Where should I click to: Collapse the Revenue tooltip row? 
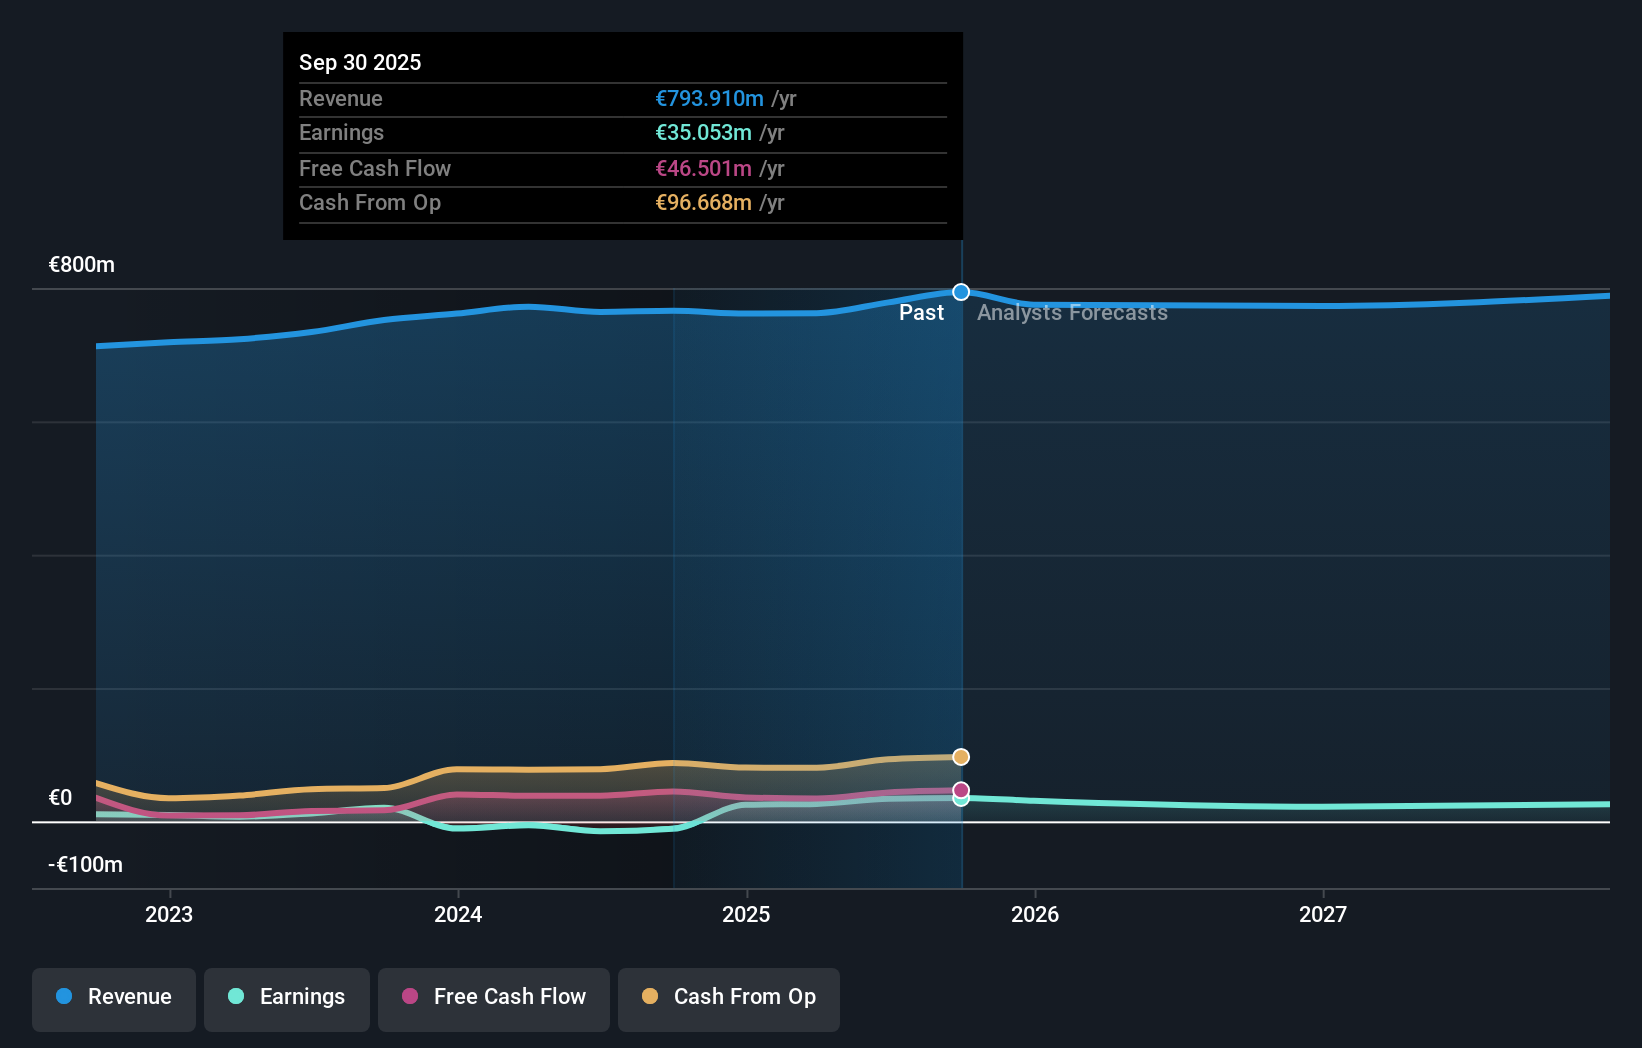tap(622, 98)
